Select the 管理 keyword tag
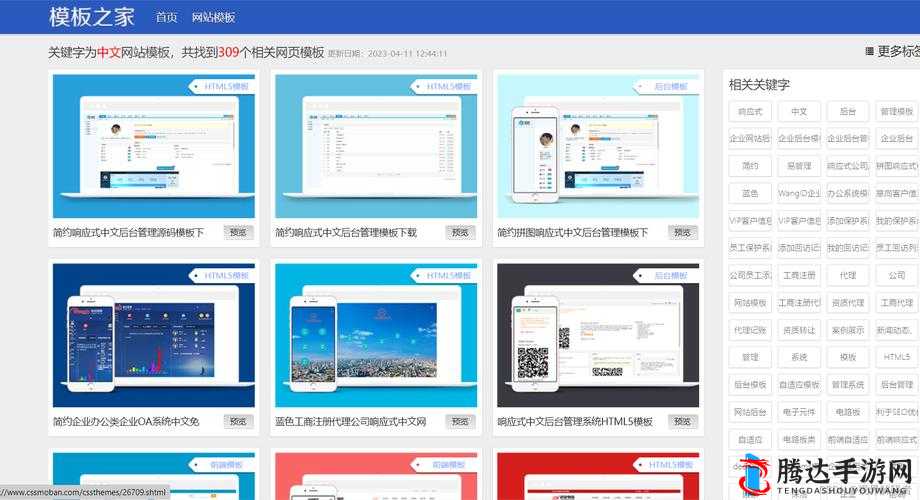The height and width of the screenshot is (500, 920). tap(750, 357)
